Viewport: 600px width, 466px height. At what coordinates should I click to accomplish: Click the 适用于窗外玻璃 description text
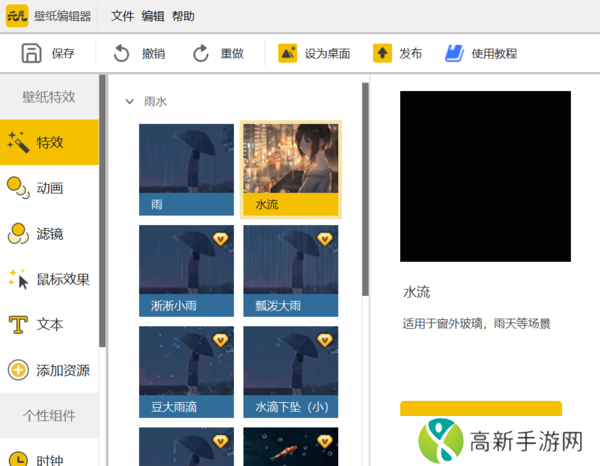(476, 324)
